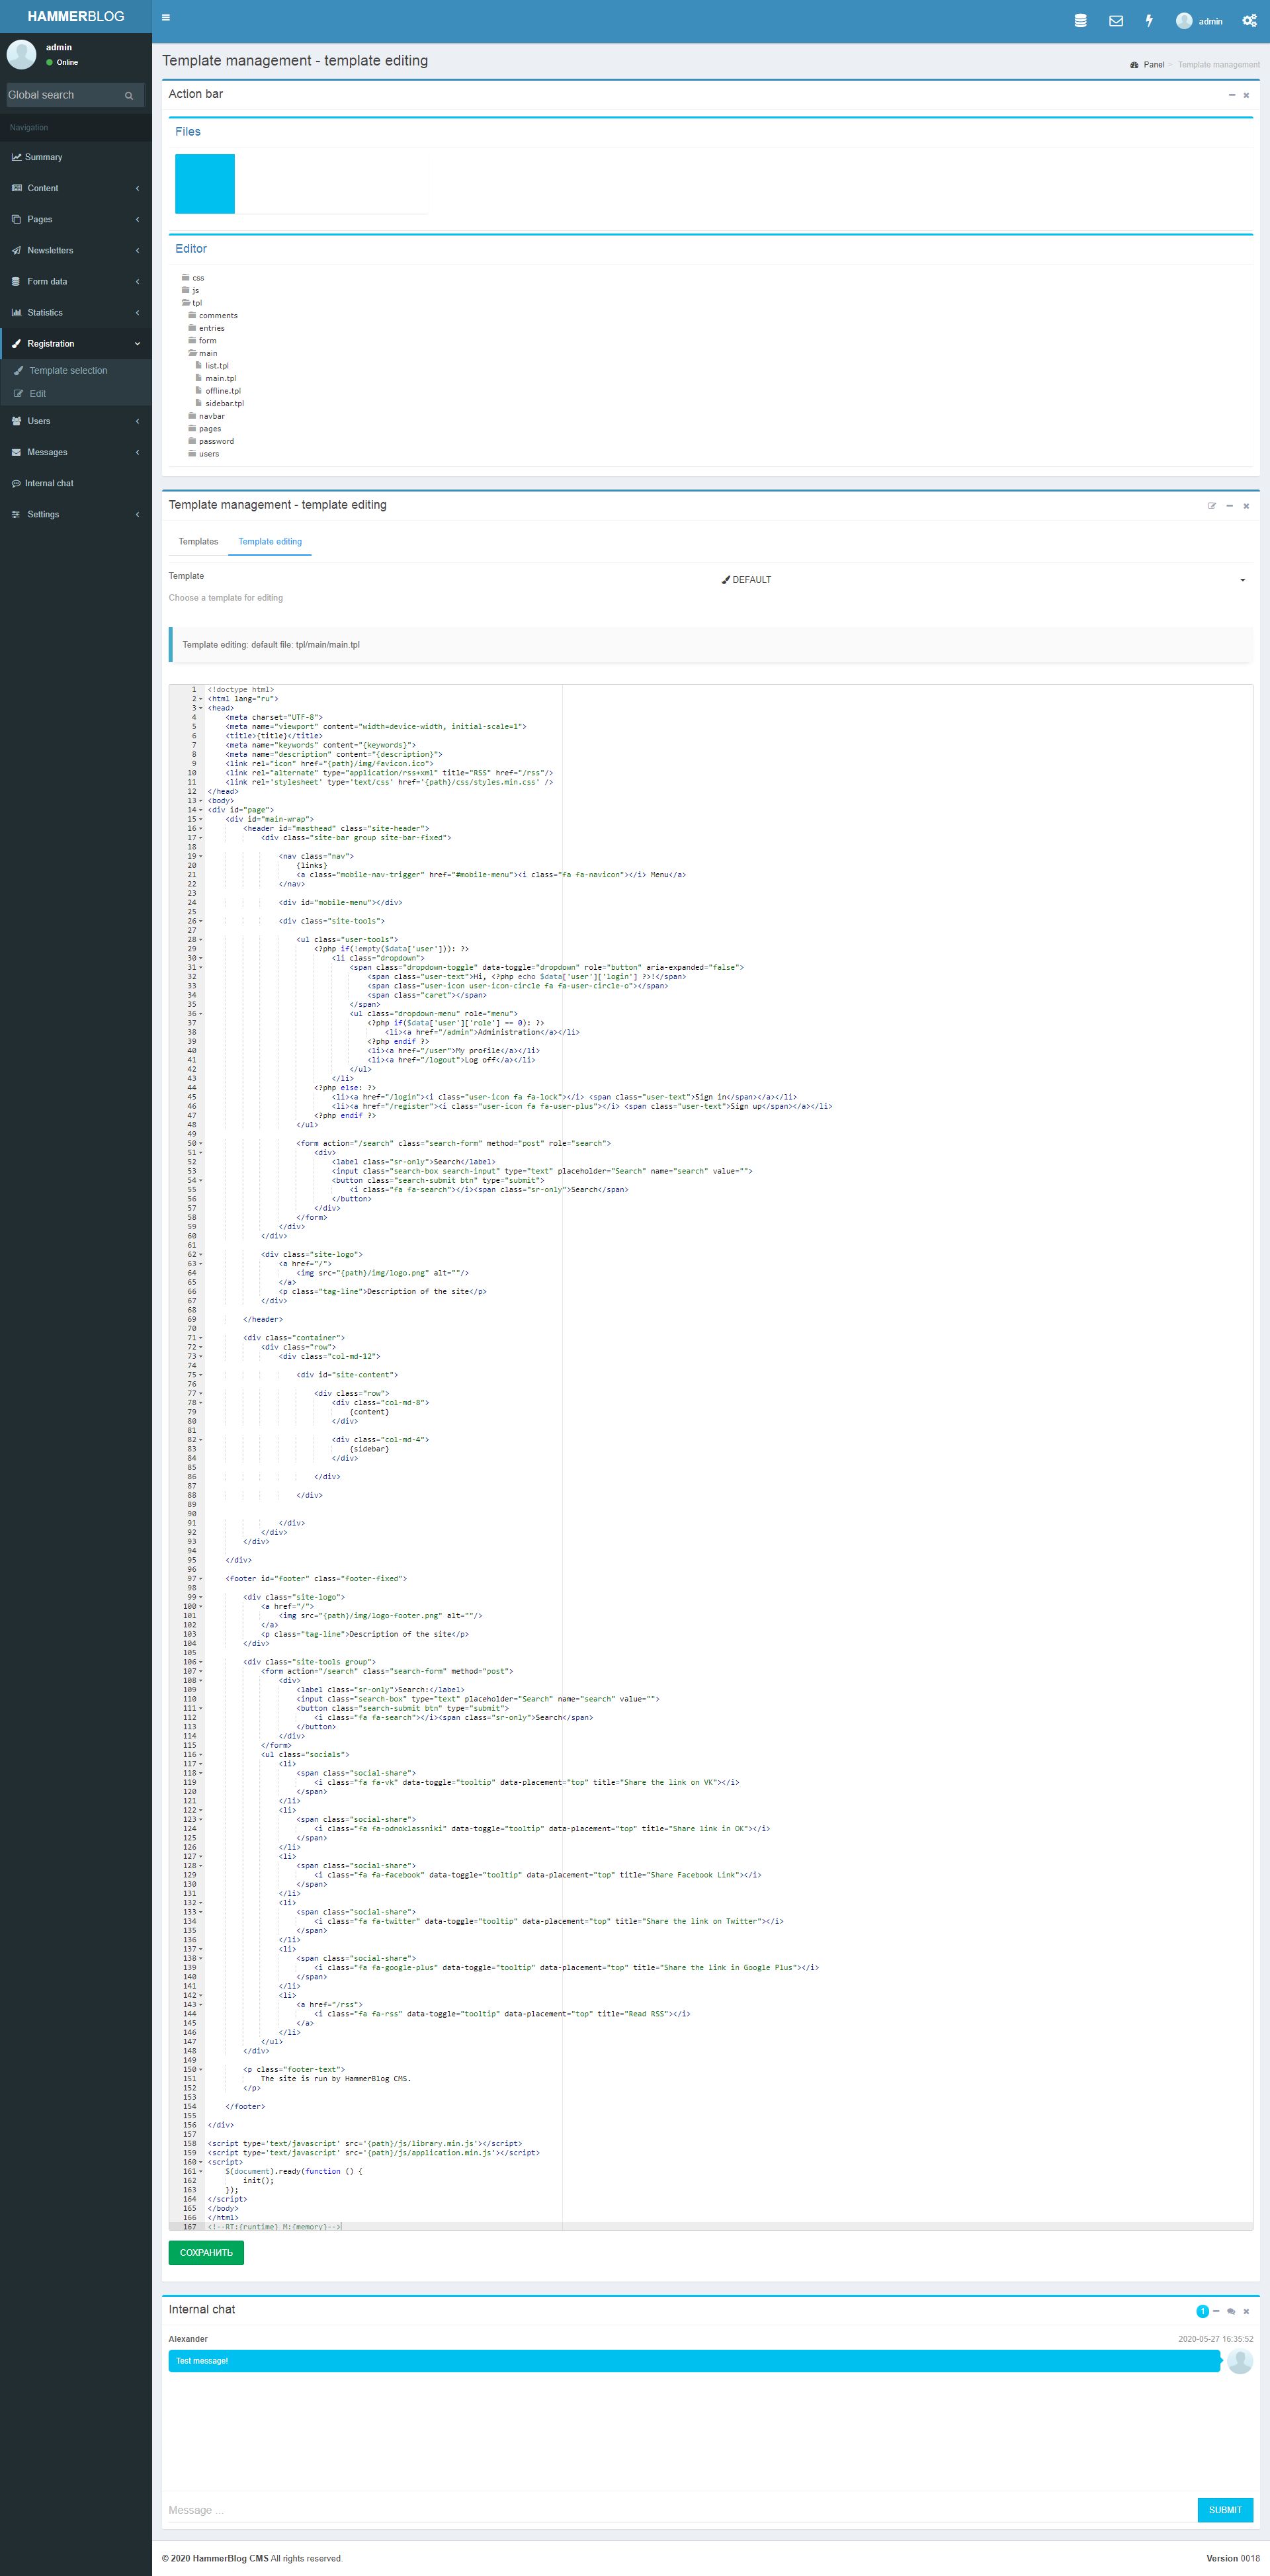Toggle the sidebar with the hamburger icon
Screen dimensions: 1270x2576
166,17
